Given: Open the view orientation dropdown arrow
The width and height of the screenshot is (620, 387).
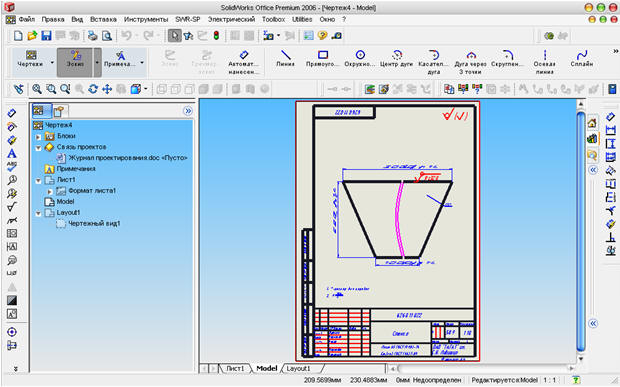Looking at the screenshot, I should 146,89.
